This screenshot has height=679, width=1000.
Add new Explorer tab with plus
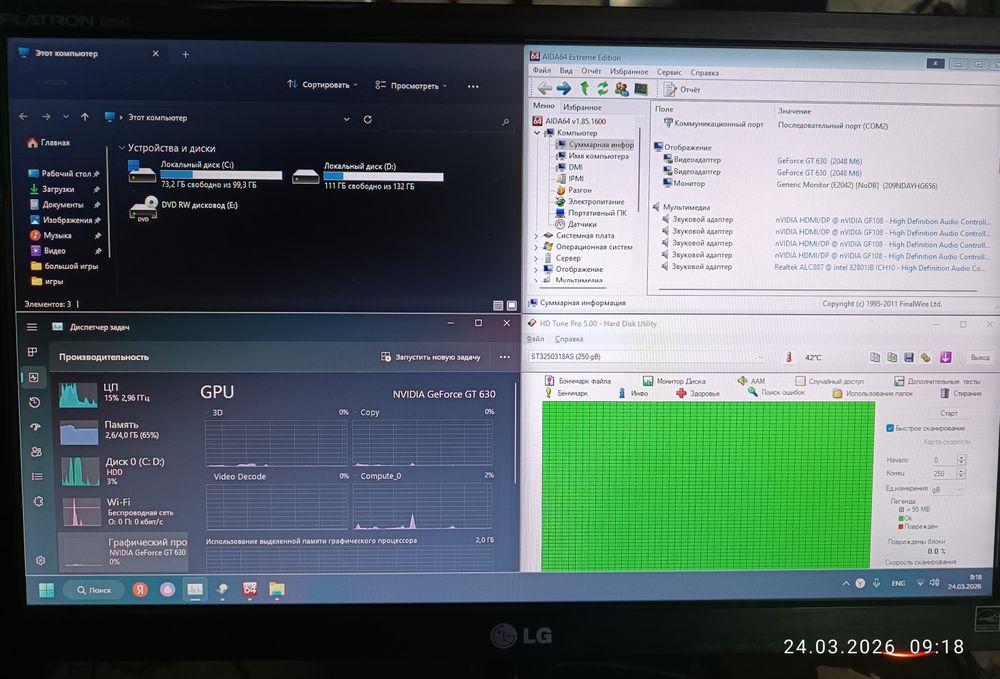pos(186,55)
